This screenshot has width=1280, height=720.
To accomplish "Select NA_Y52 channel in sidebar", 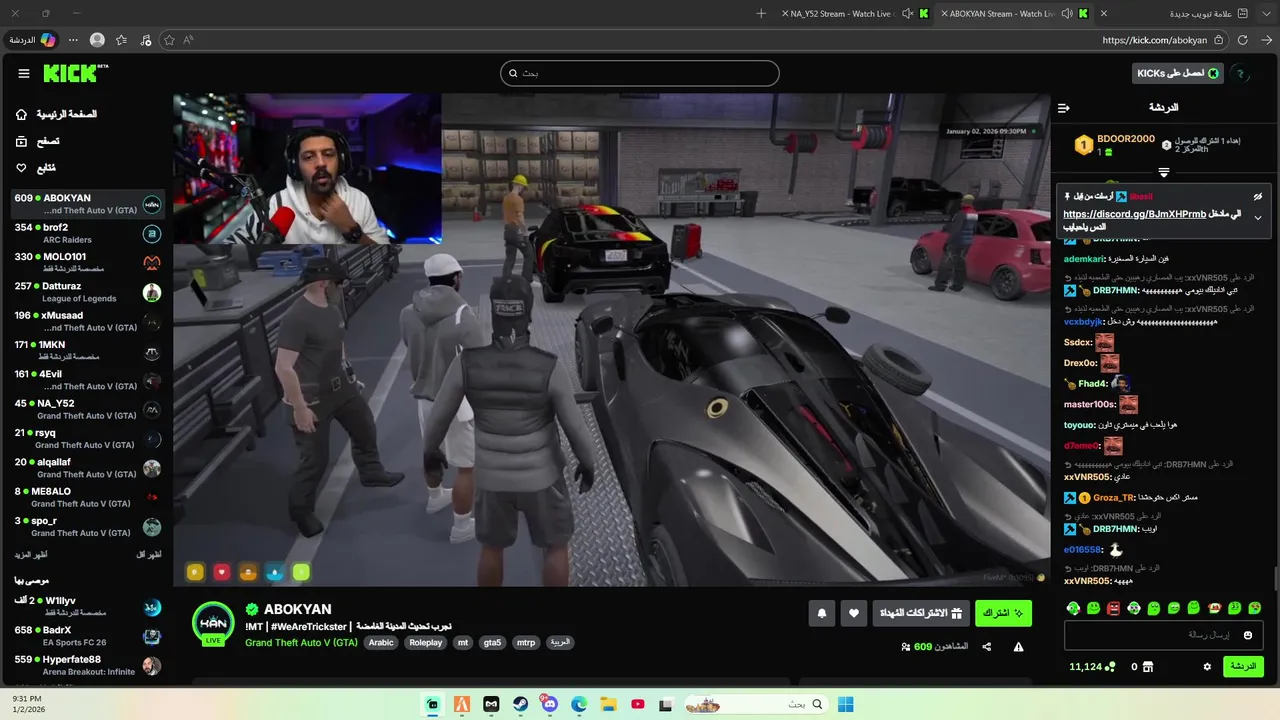I will tap(87, 409).
